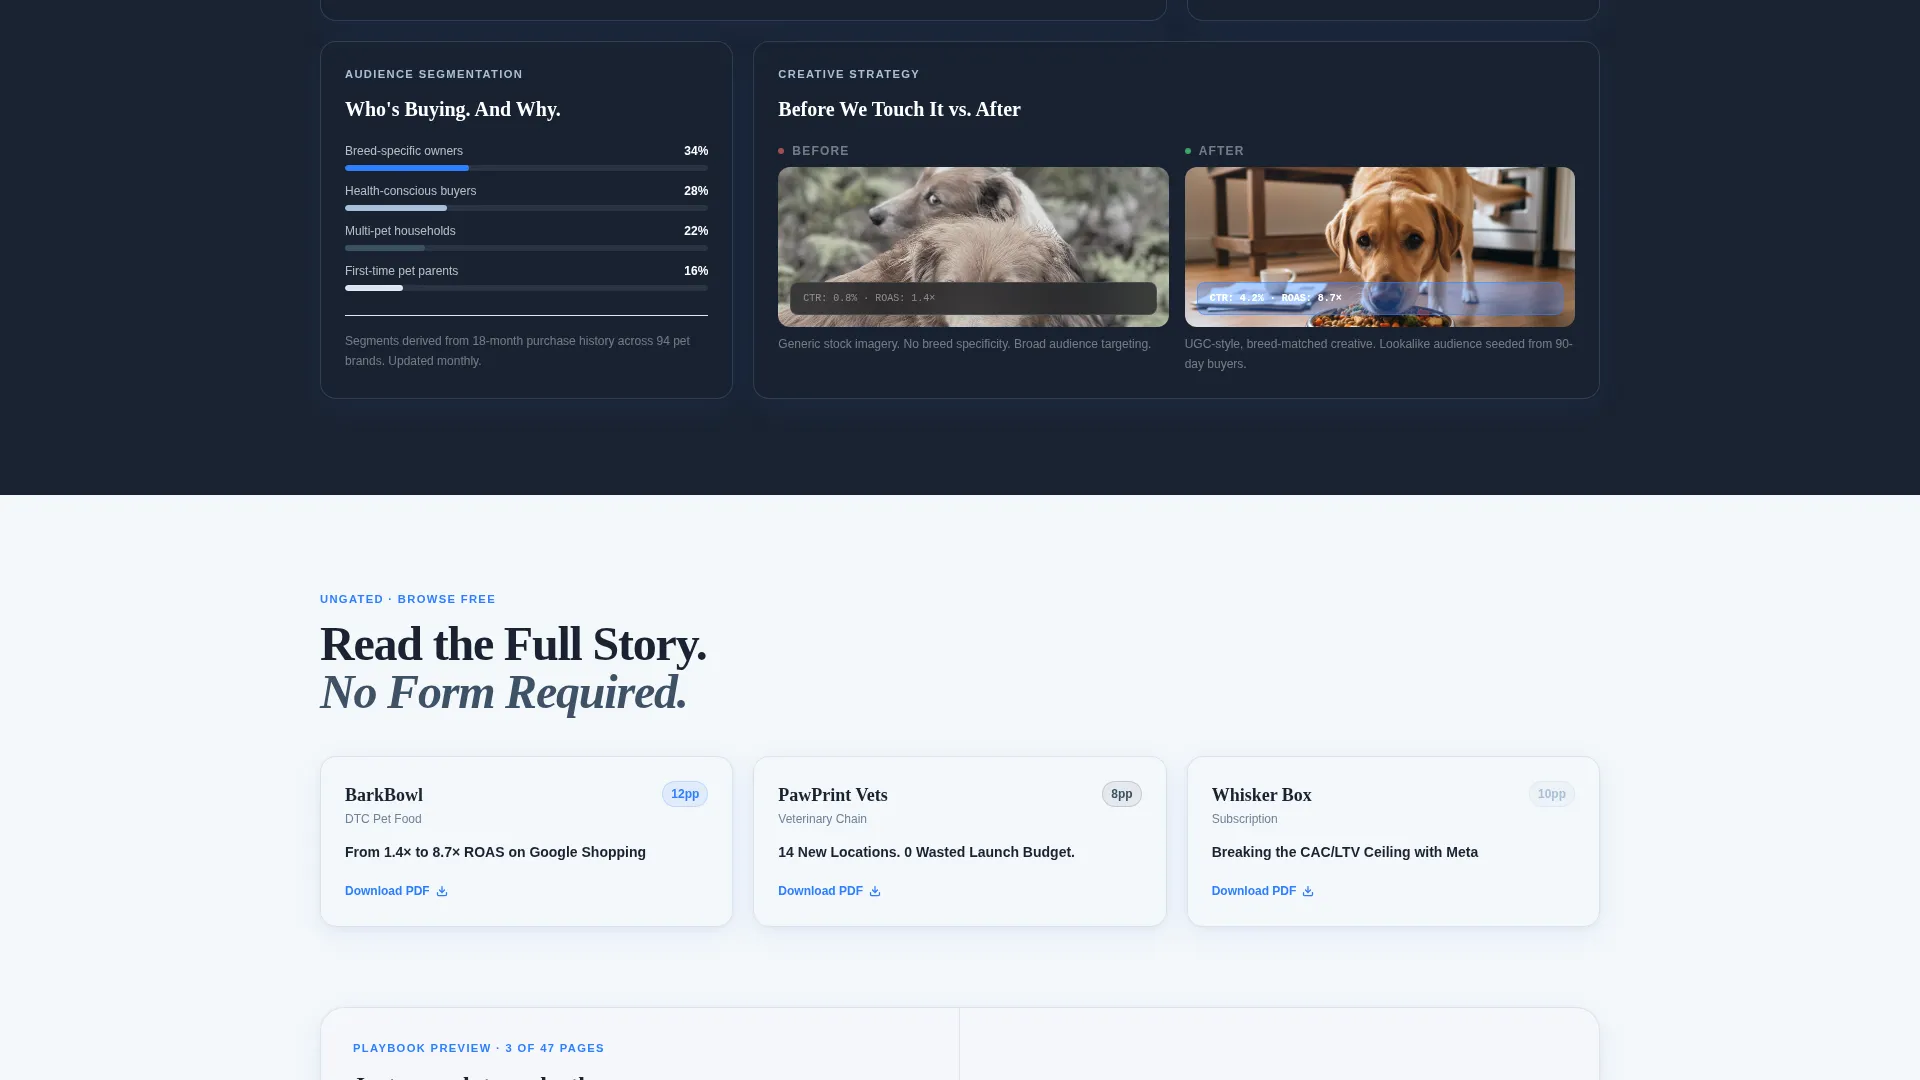Click the Multi-pet households progress bar
Image resolution: width=1920 pixels, height=1080 pixels.
click(526, 248)
